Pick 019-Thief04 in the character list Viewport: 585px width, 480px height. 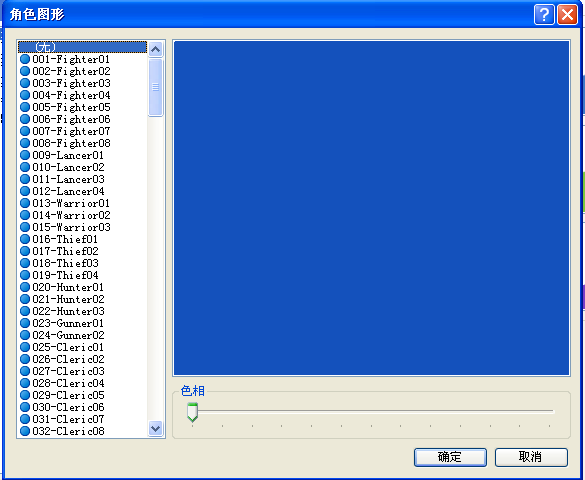pos(82,275)
